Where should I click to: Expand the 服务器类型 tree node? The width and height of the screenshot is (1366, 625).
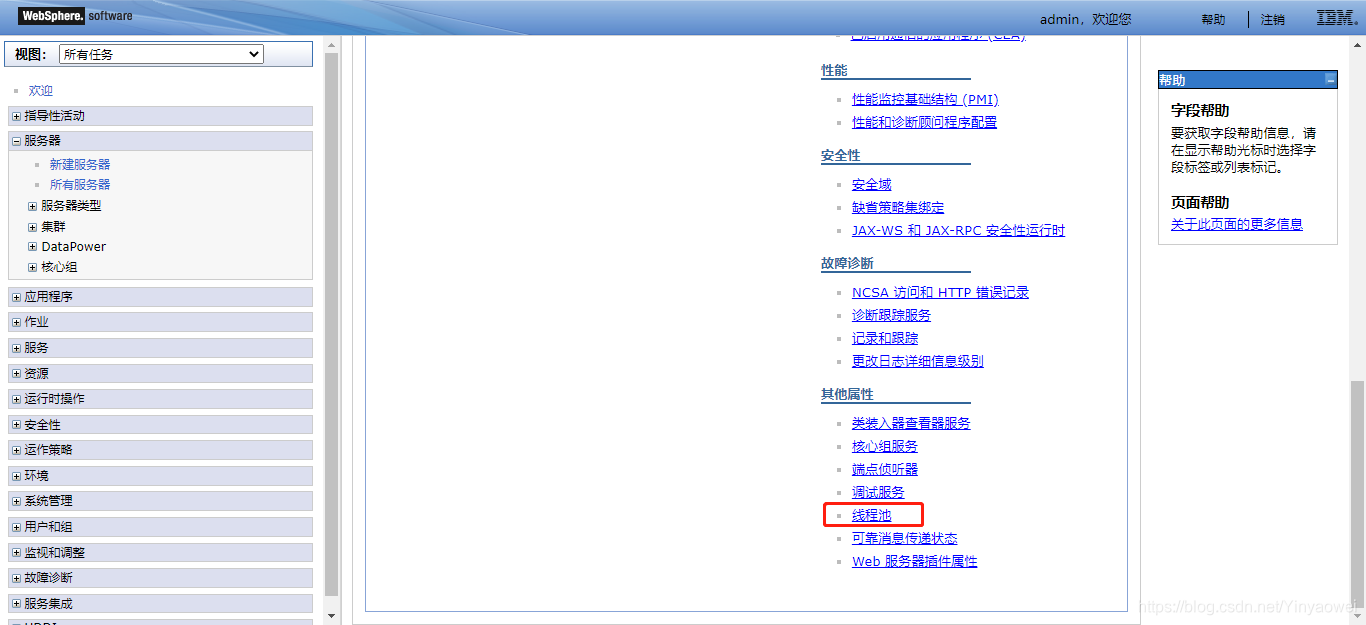click(33, 206)
